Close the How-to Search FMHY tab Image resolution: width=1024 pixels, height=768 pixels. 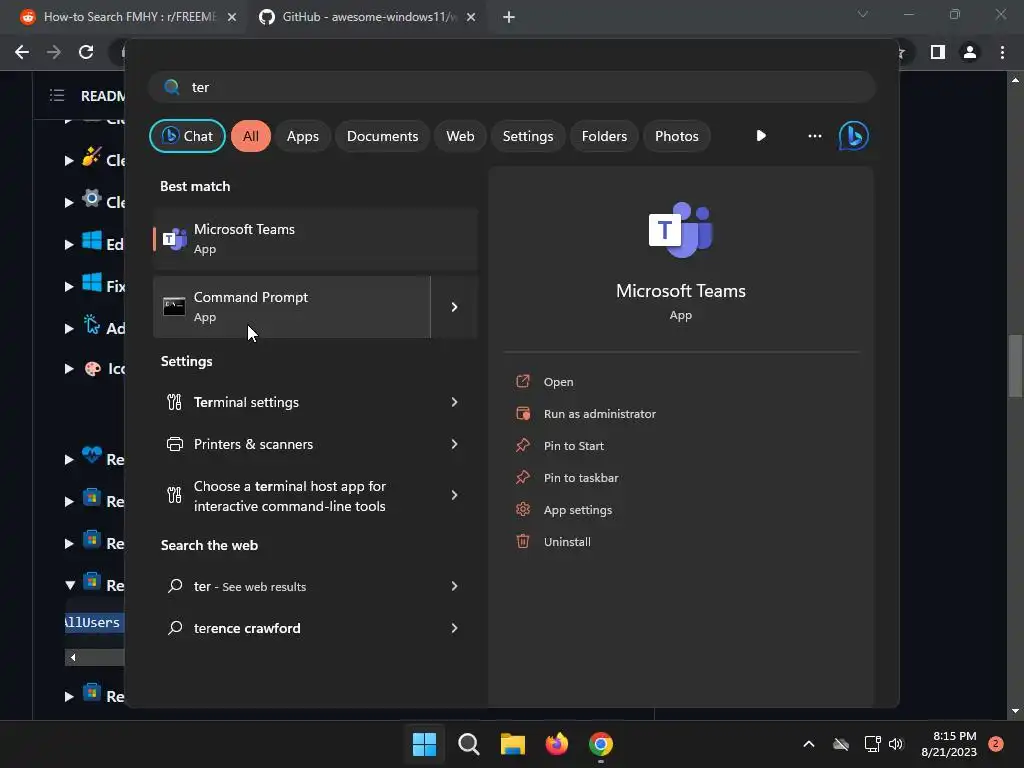point(232,17)
